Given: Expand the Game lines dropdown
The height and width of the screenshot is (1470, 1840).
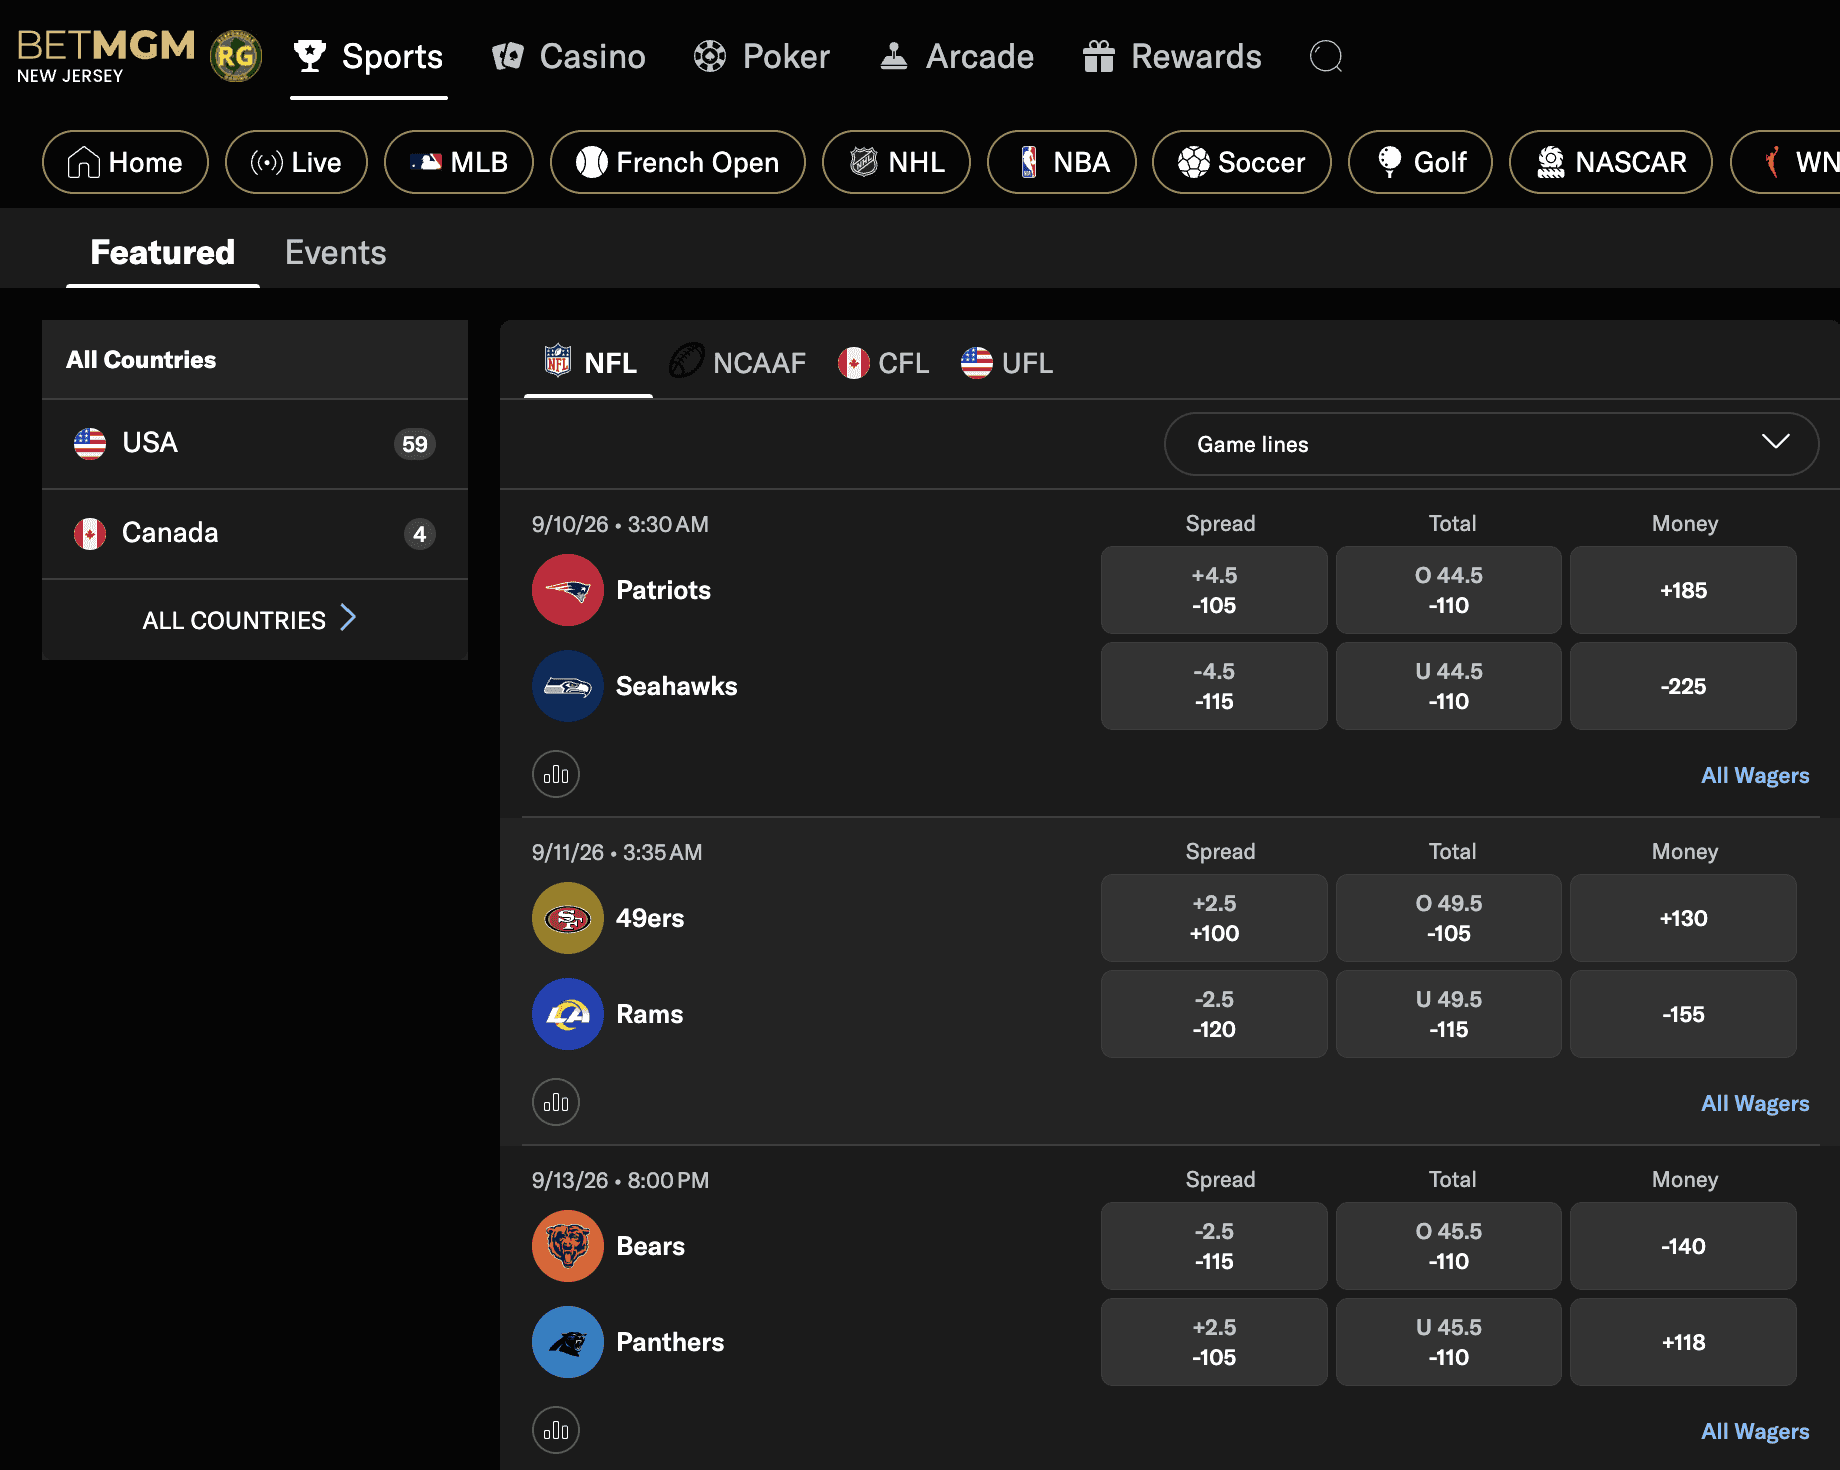Looking at the screenshot, I should click(x=1491, y=444).
